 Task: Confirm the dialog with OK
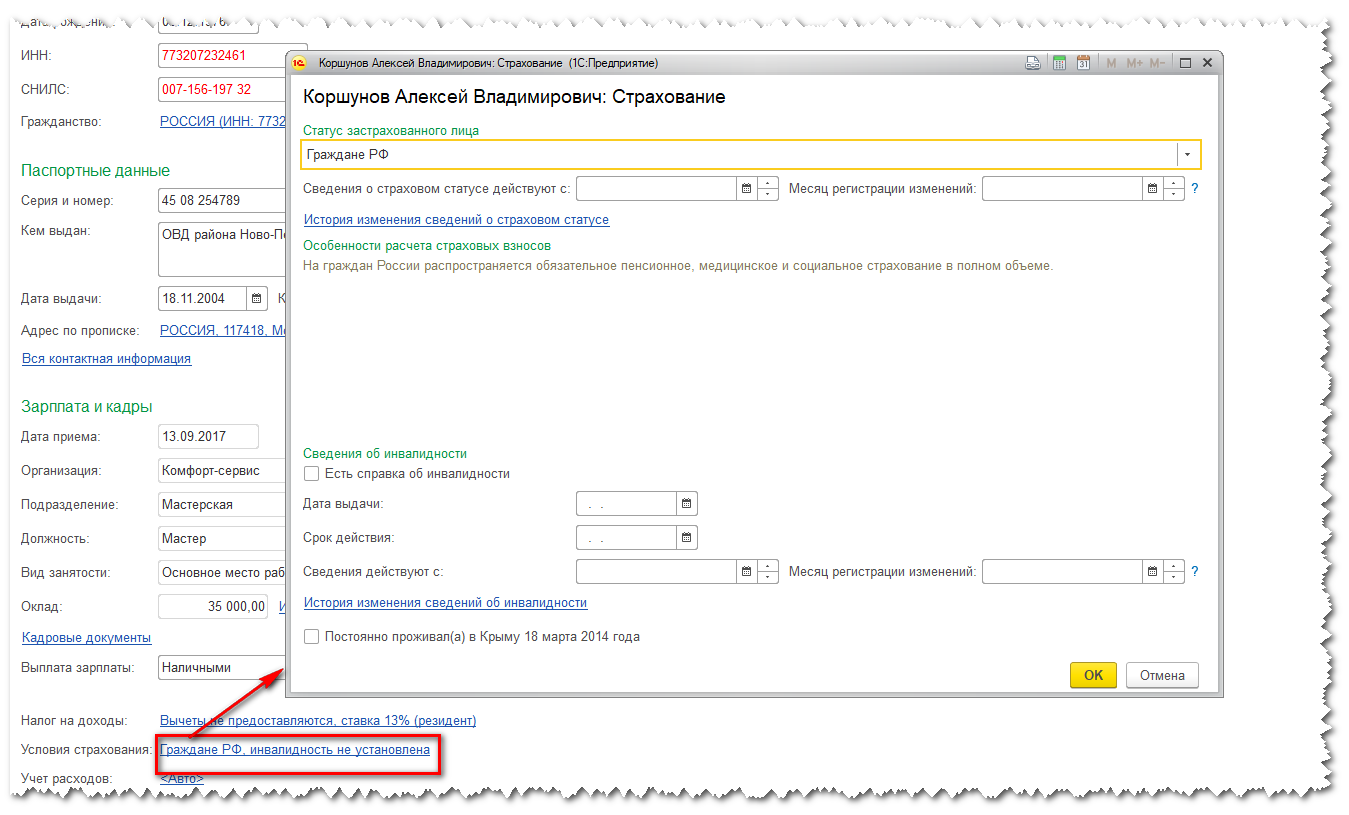1093,675
